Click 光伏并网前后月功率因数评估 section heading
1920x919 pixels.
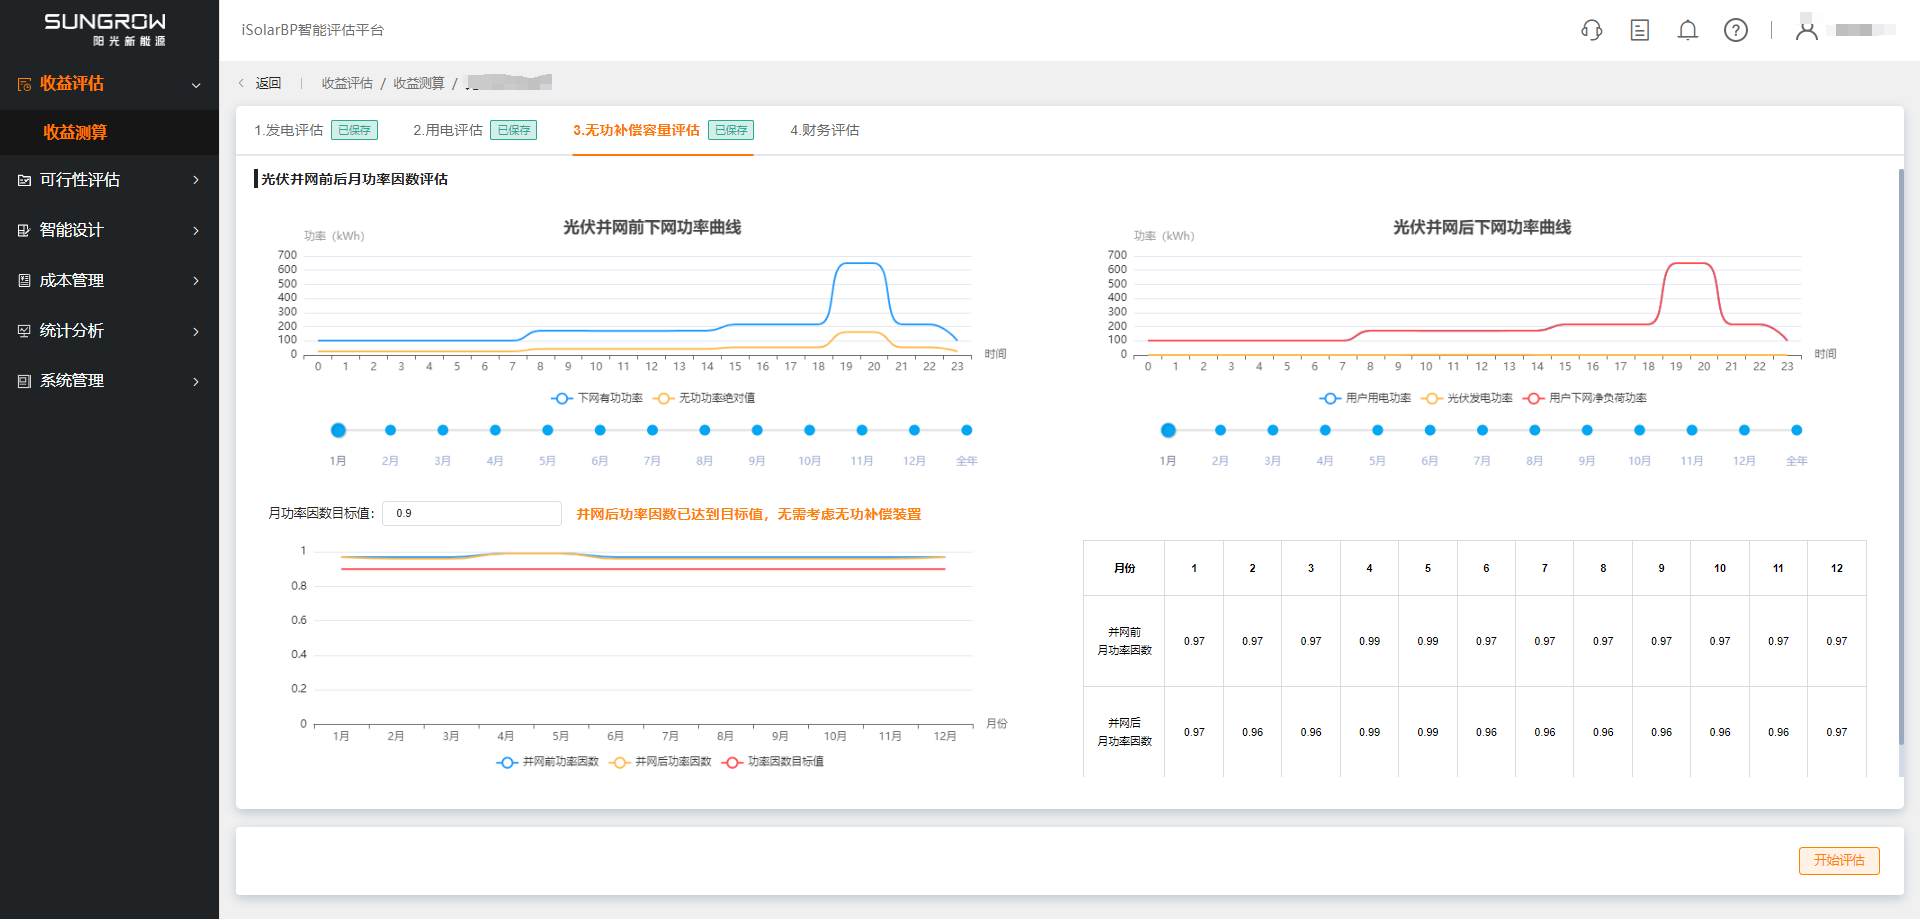pos(354,179)
